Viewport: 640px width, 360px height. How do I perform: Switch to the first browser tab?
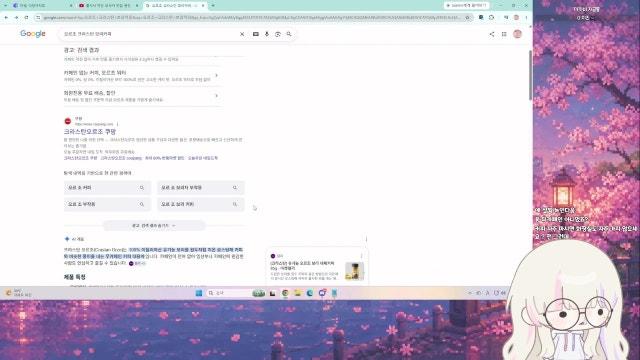point(41,6)
